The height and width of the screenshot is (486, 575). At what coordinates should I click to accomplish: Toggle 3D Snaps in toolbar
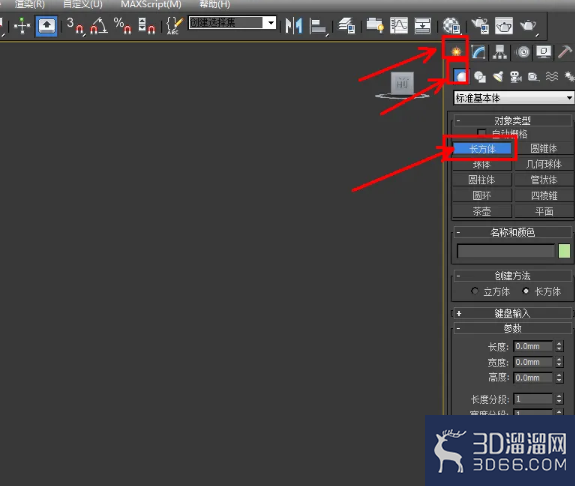coord(75,26)
